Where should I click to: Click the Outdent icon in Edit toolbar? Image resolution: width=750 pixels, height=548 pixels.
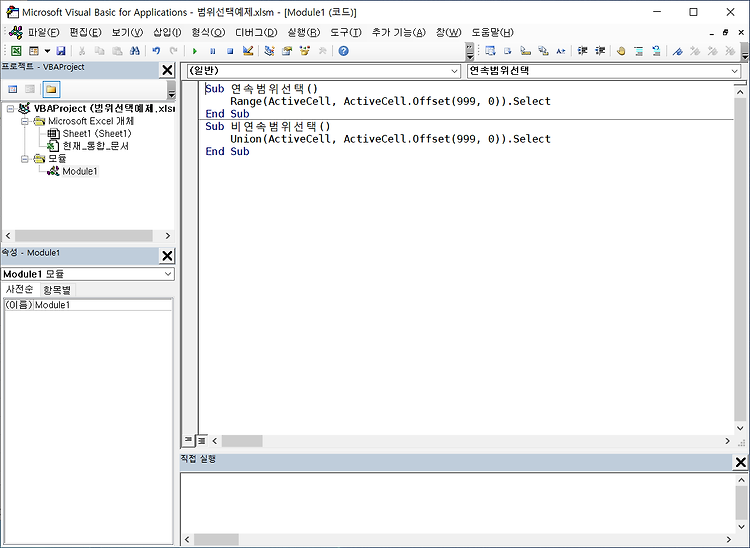tap(600, 51)
